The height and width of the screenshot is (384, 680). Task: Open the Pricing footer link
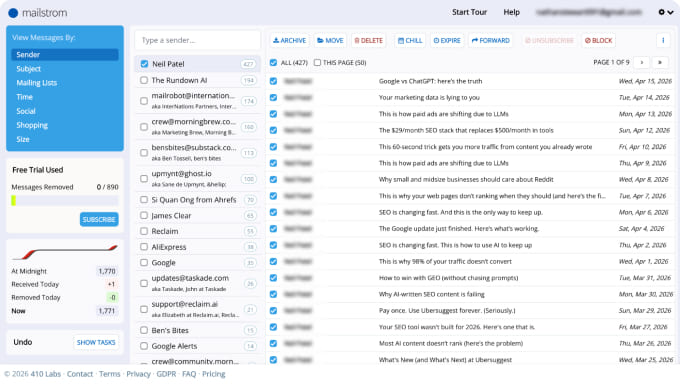click(214, 374)
